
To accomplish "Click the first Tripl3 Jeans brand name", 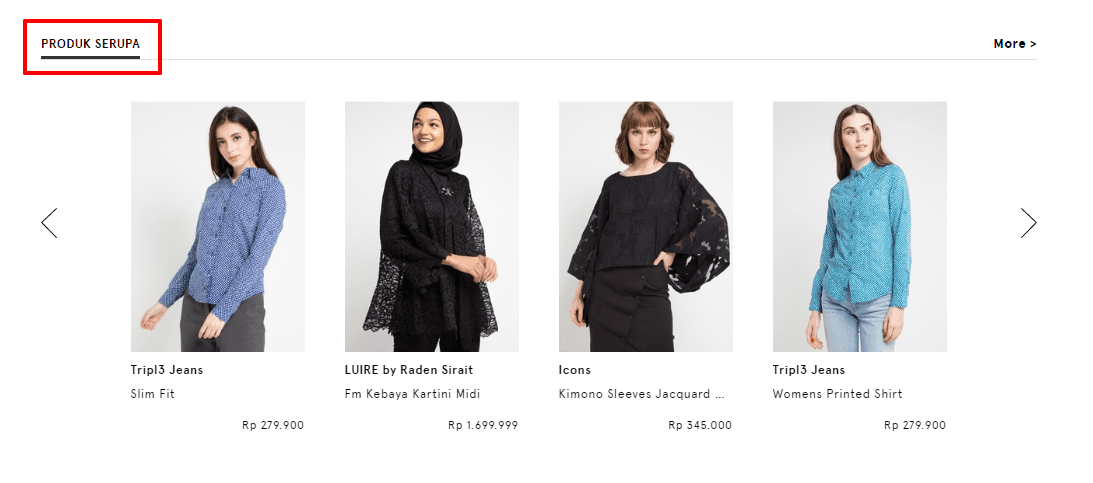I will [167, 370].
